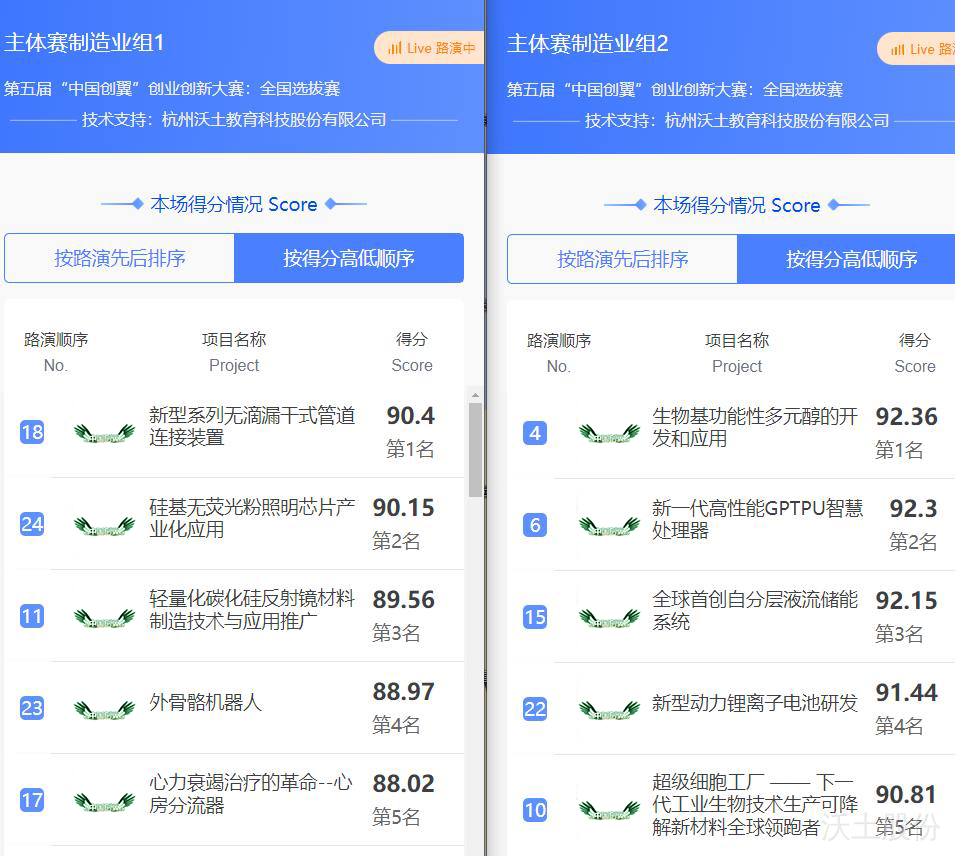Viewport: 955px width, 856px height.
Task: Click number badge 18 in left list
Action: [x=32, y=432]
